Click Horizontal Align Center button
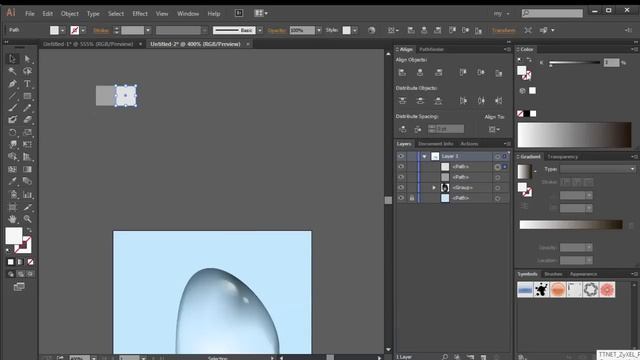The height and width of the screenshot is (360, 640). [x=420, y=73]
